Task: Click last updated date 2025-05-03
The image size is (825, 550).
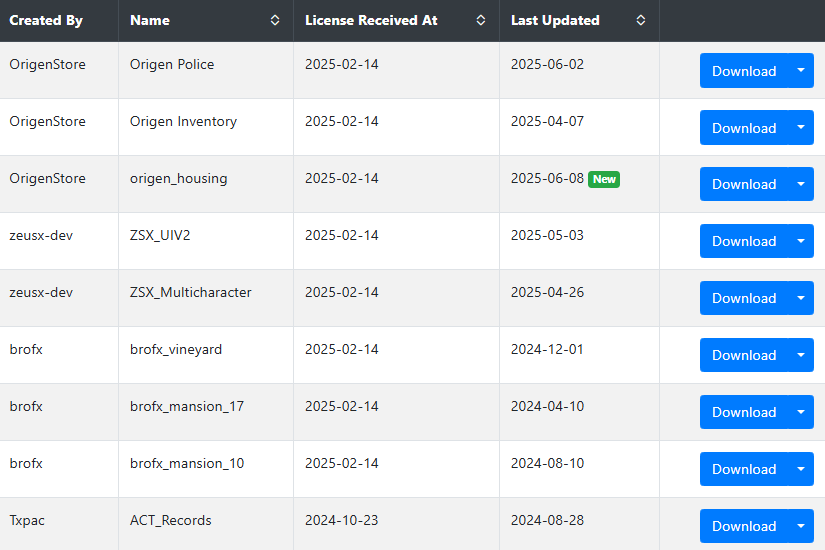Action: 547,235
